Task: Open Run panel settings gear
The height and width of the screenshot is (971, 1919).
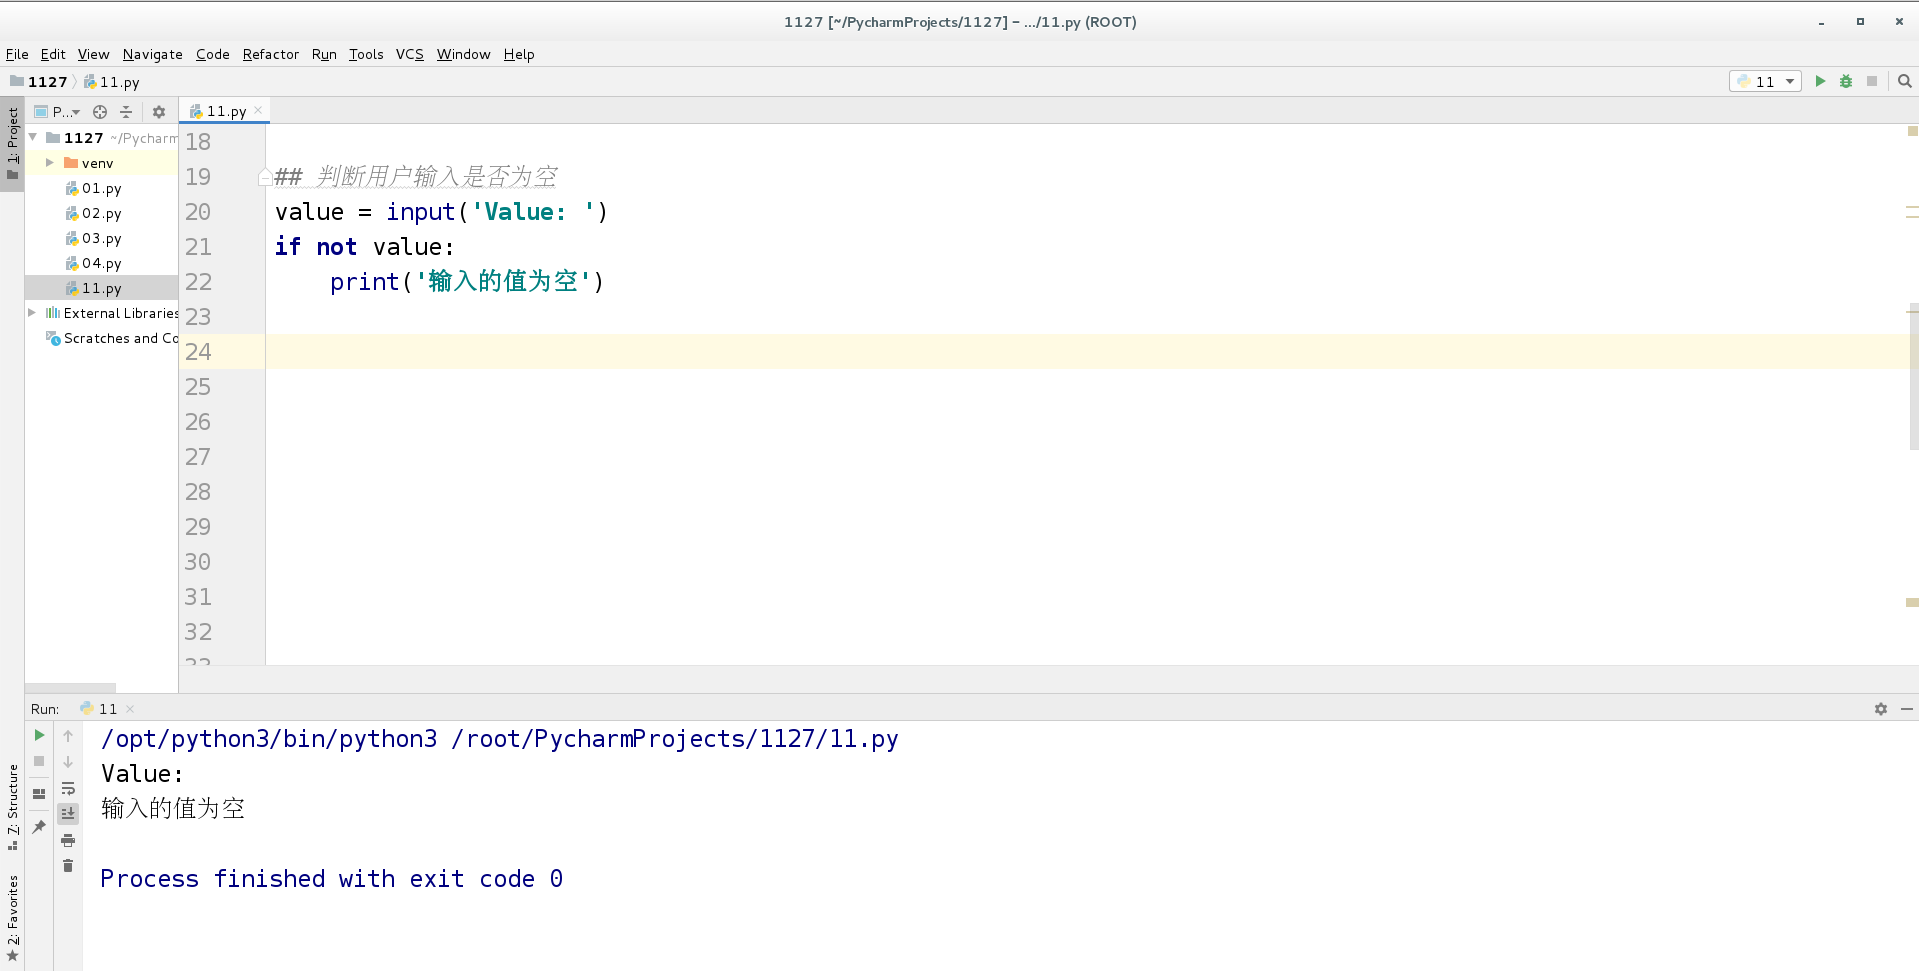Action: click(x=1881, y=708)
